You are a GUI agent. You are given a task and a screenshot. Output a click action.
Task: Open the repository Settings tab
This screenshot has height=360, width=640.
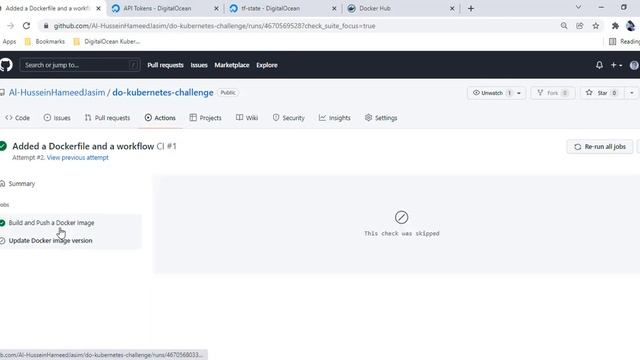pyautogui.click(x=381, y=118)
